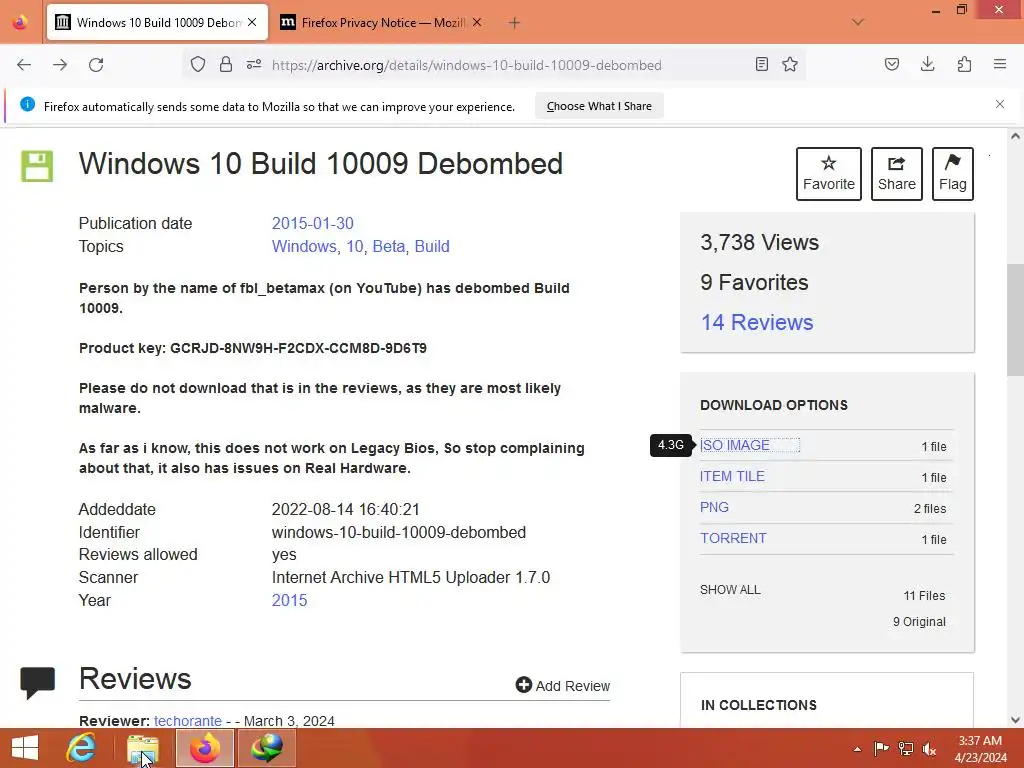
Task: Click Add Review link
Action: (563, 686)
